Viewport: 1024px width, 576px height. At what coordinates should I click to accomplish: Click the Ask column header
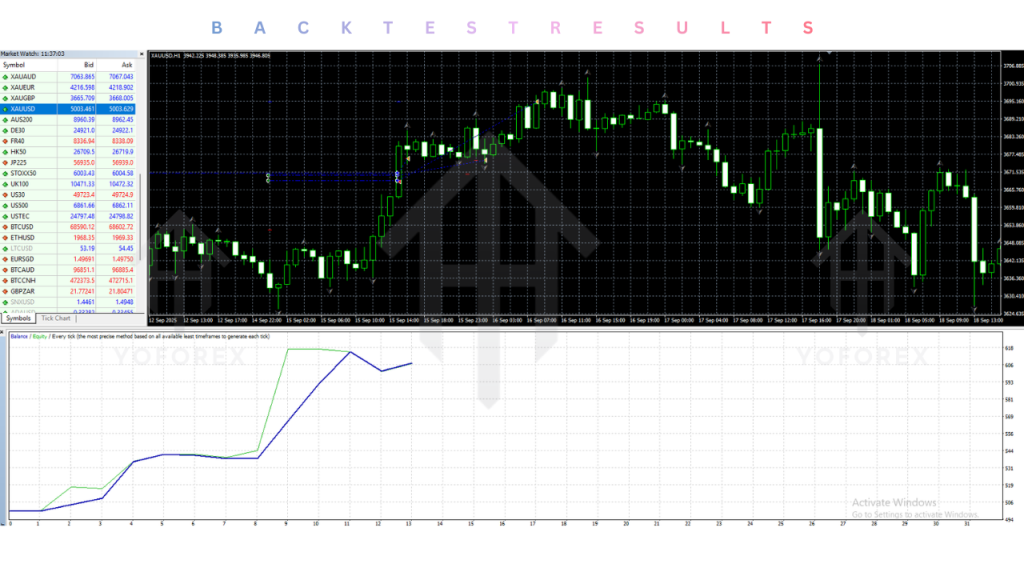(126, 65)
